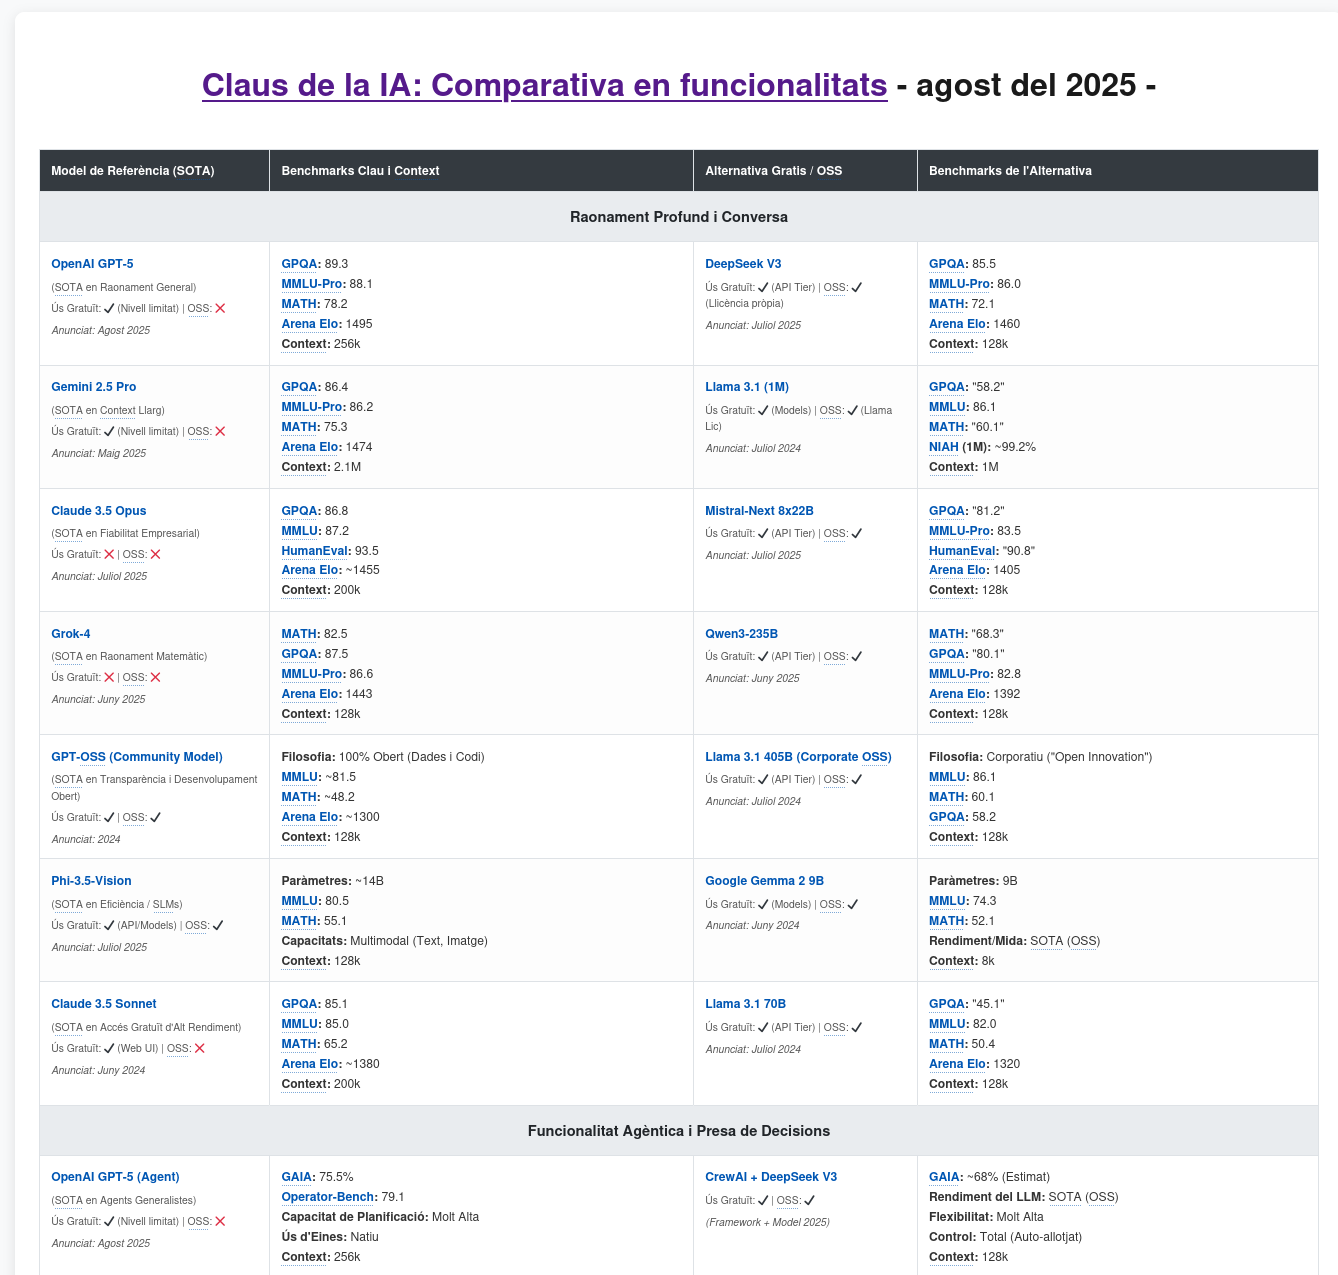This screenshot has height=1275, width=1338.
Task: Open the Grok-4 model link
Action: (x=71, y=634)
